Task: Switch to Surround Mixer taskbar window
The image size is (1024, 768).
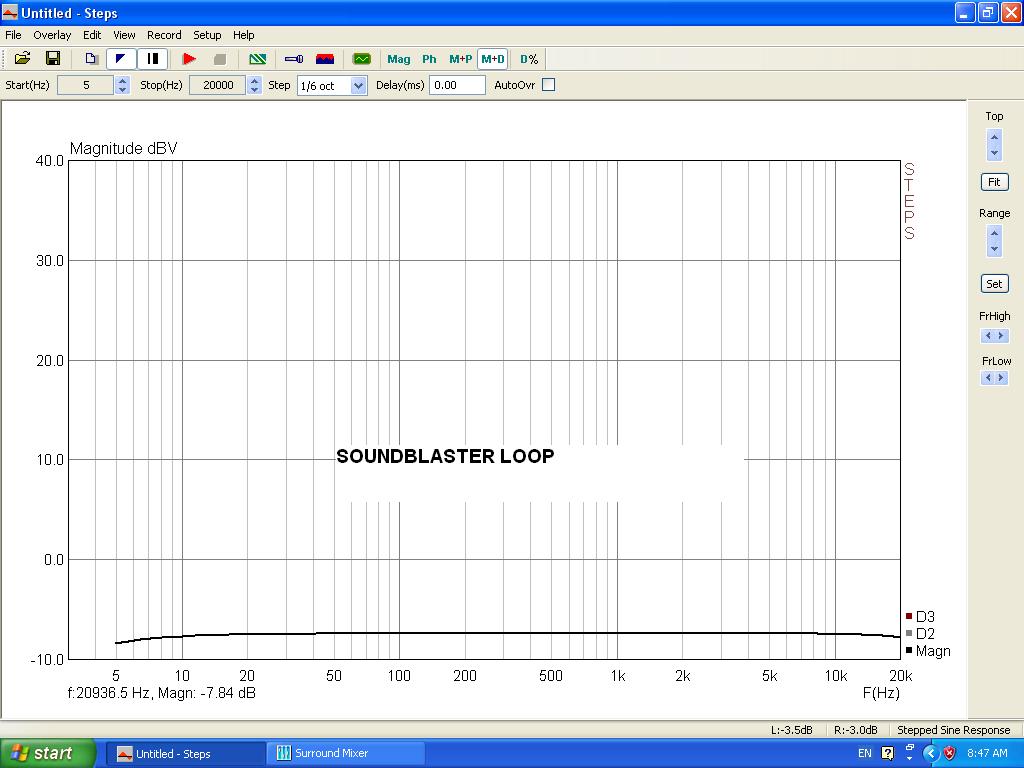Action: (x=345, y=754)
